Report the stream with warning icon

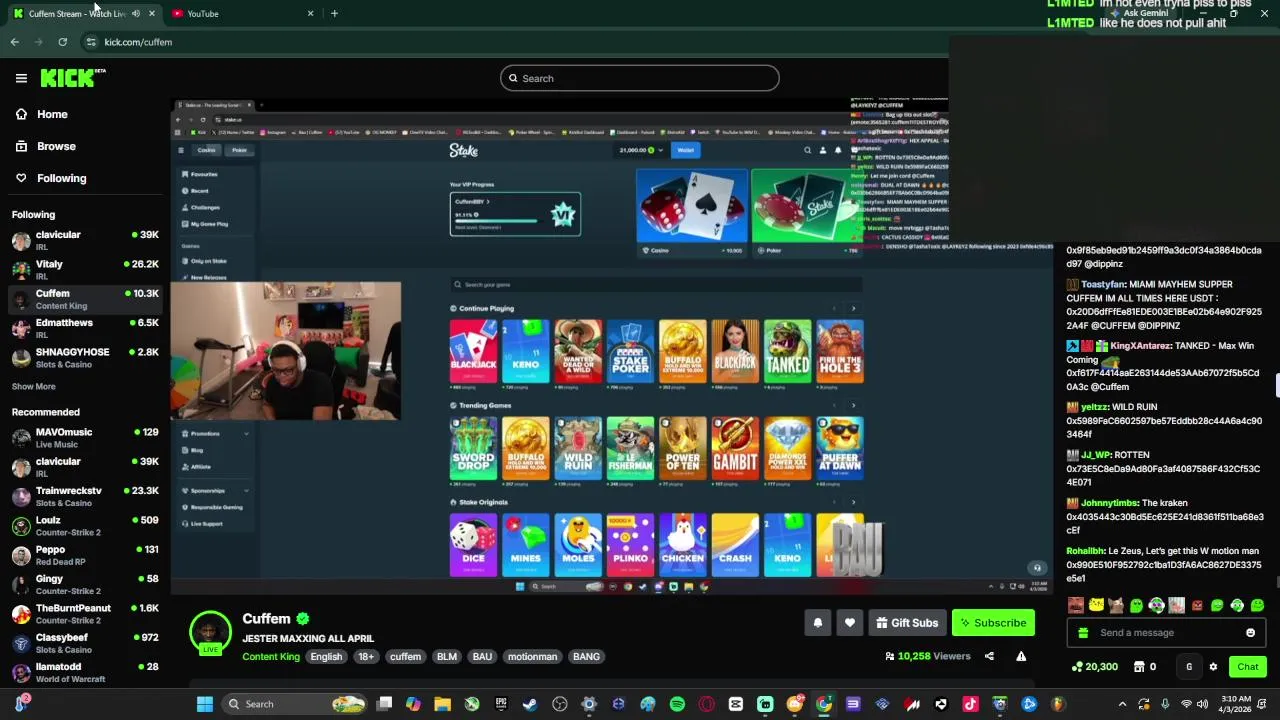tap(1021, 656)
